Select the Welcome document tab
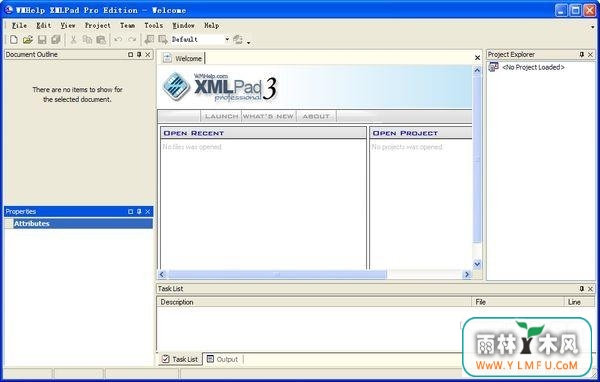600x382 pixels. [x=183, y=58]
